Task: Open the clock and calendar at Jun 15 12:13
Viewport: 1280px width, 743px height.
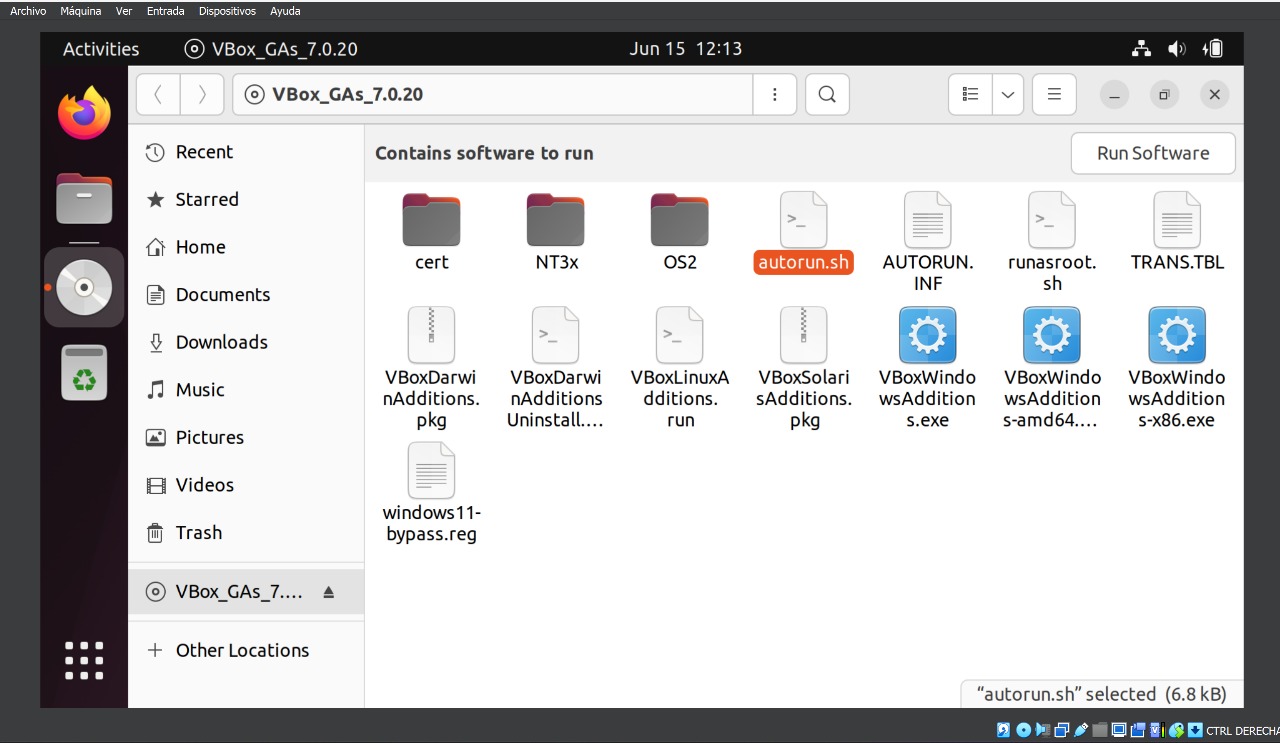Action: [x=685, y=49]
